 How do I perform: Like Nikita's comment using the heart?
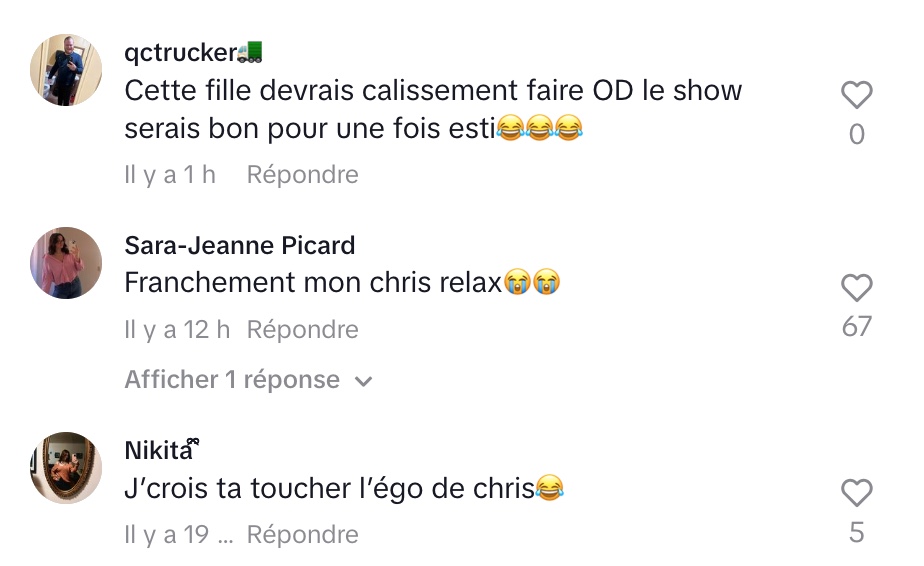coord(856,493)
